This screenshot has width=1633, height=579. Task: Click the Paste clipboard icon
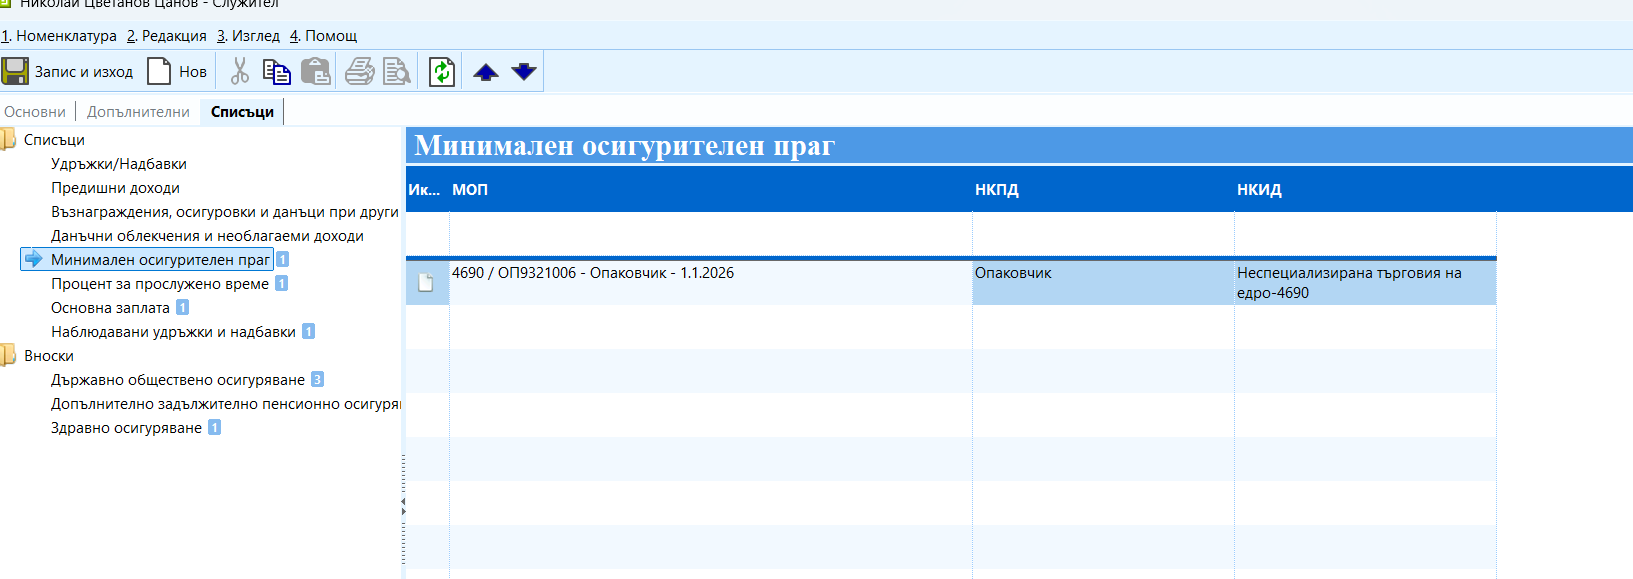coord(316,72)
